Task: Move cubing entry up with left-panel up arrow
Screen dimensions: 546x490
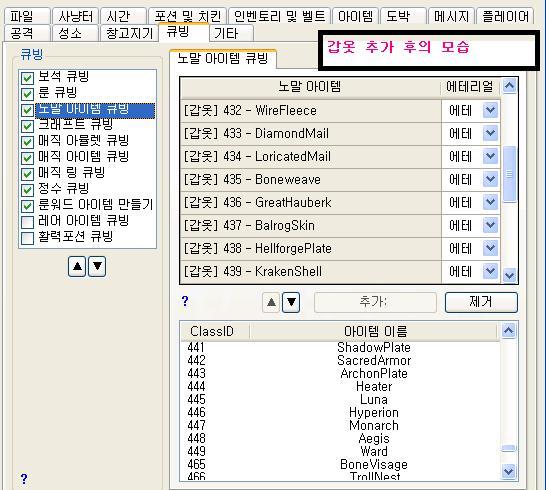Action: click(x=77, y=267)
